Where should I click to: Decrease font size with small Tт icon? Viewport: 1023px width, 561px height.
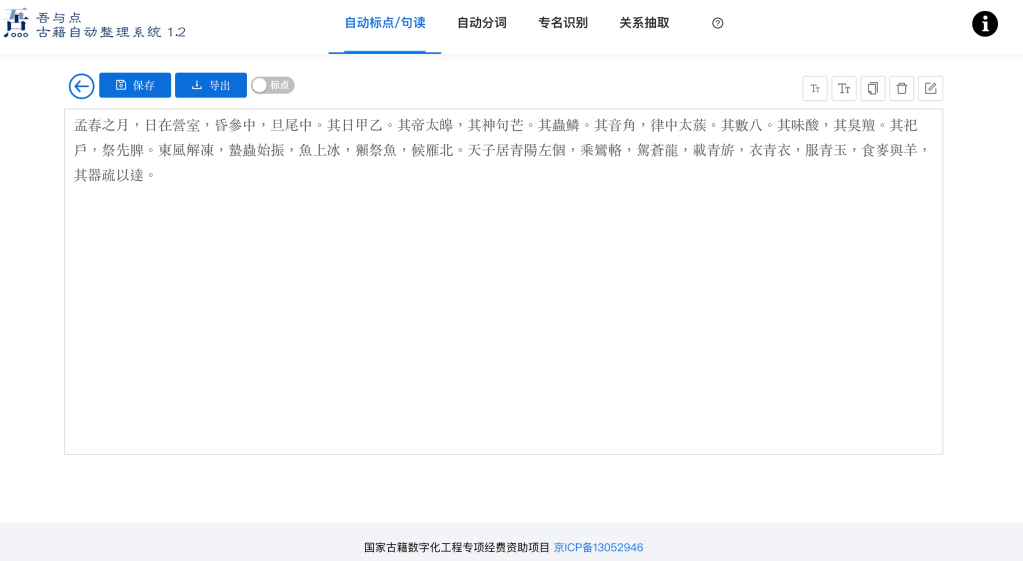click(x=815, y=89)
